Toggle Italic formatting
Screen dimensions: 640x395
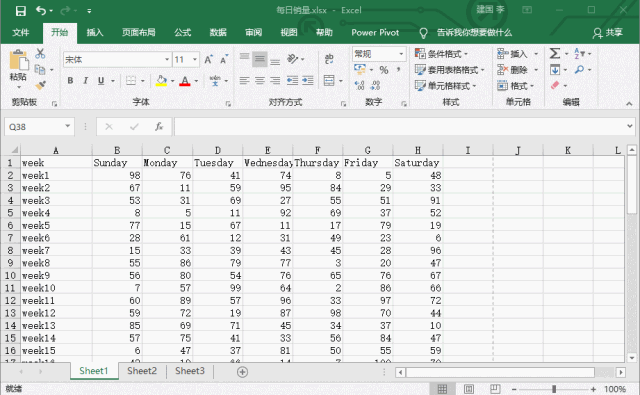click(85, 80)
